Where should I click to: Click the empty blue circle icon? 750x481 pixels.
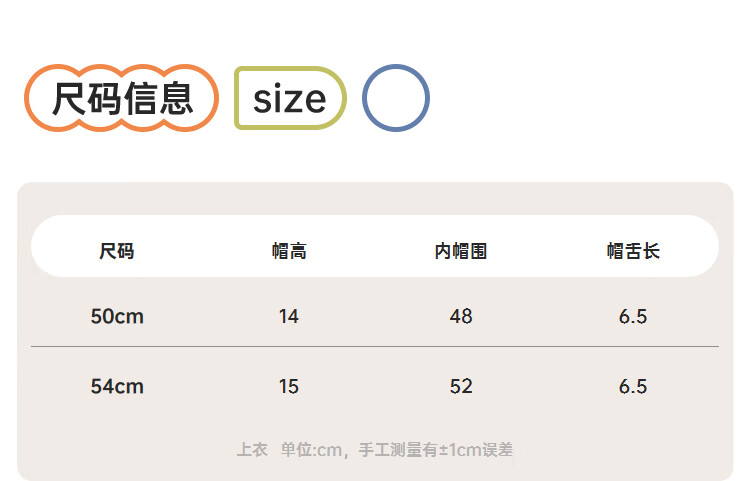tap(396, 98)
